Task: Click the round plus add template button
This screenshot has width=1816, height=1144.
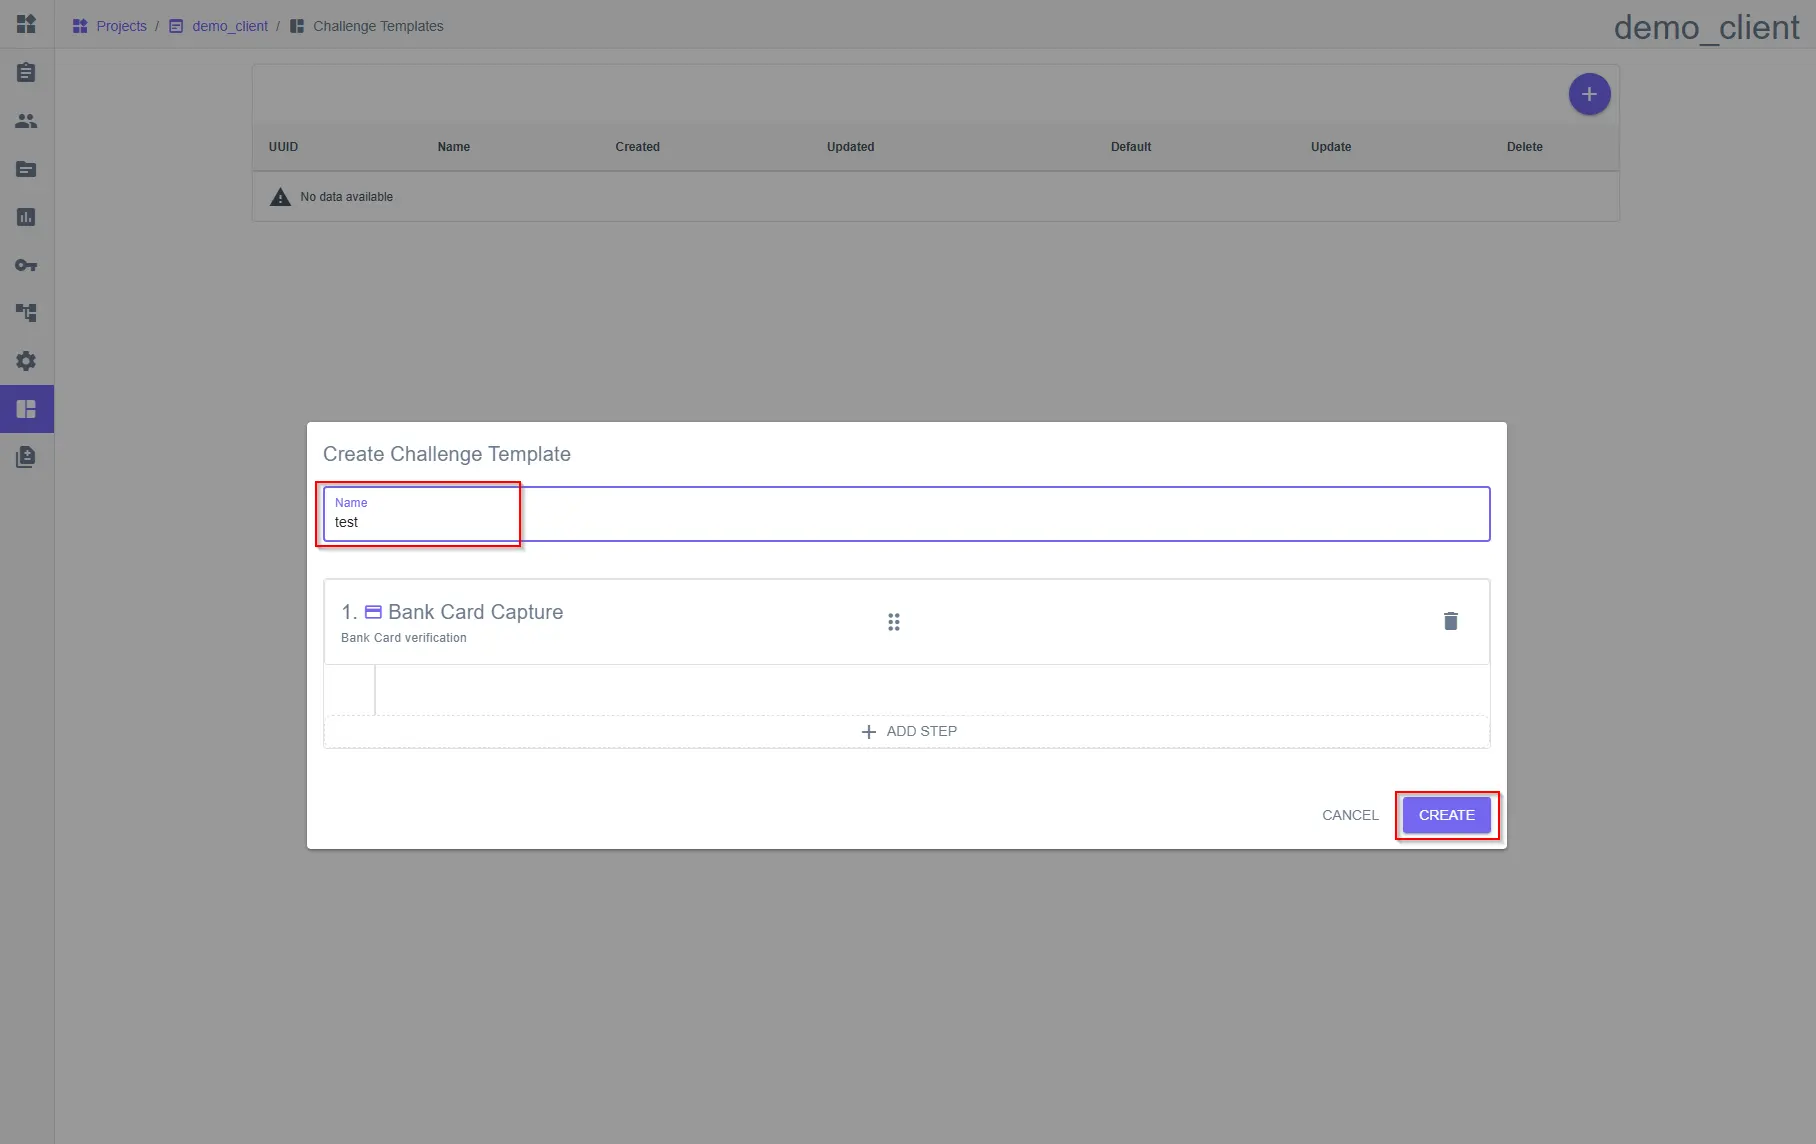Action: [x=1588, y=94]
